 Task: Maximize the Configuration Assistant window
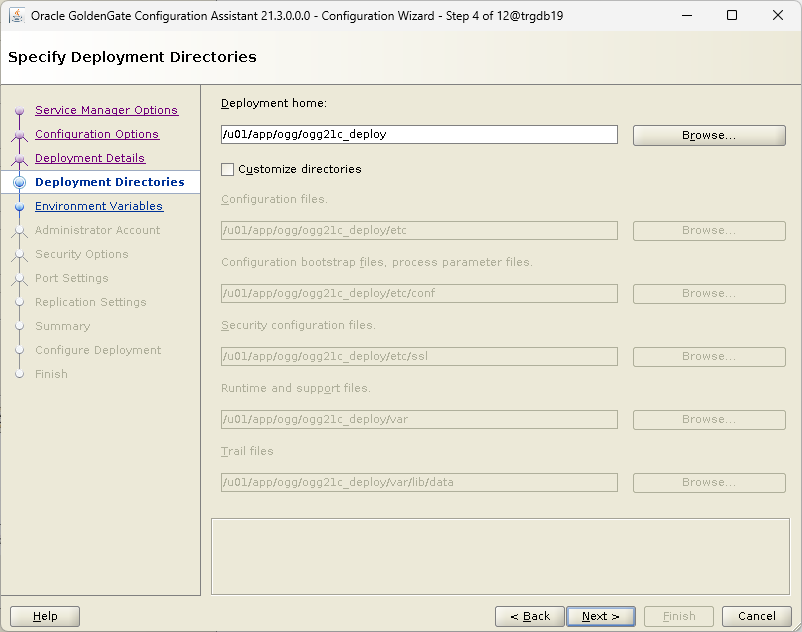[x=732, y=15]
